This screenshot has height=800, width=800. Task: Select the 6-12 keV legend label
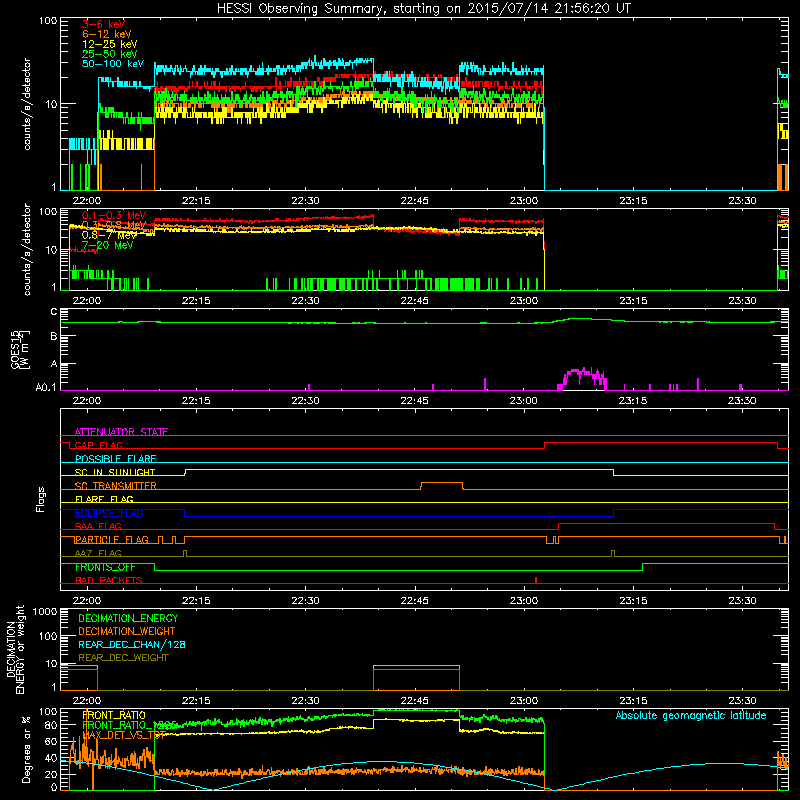pyautogui.click(x=106, y=34)
